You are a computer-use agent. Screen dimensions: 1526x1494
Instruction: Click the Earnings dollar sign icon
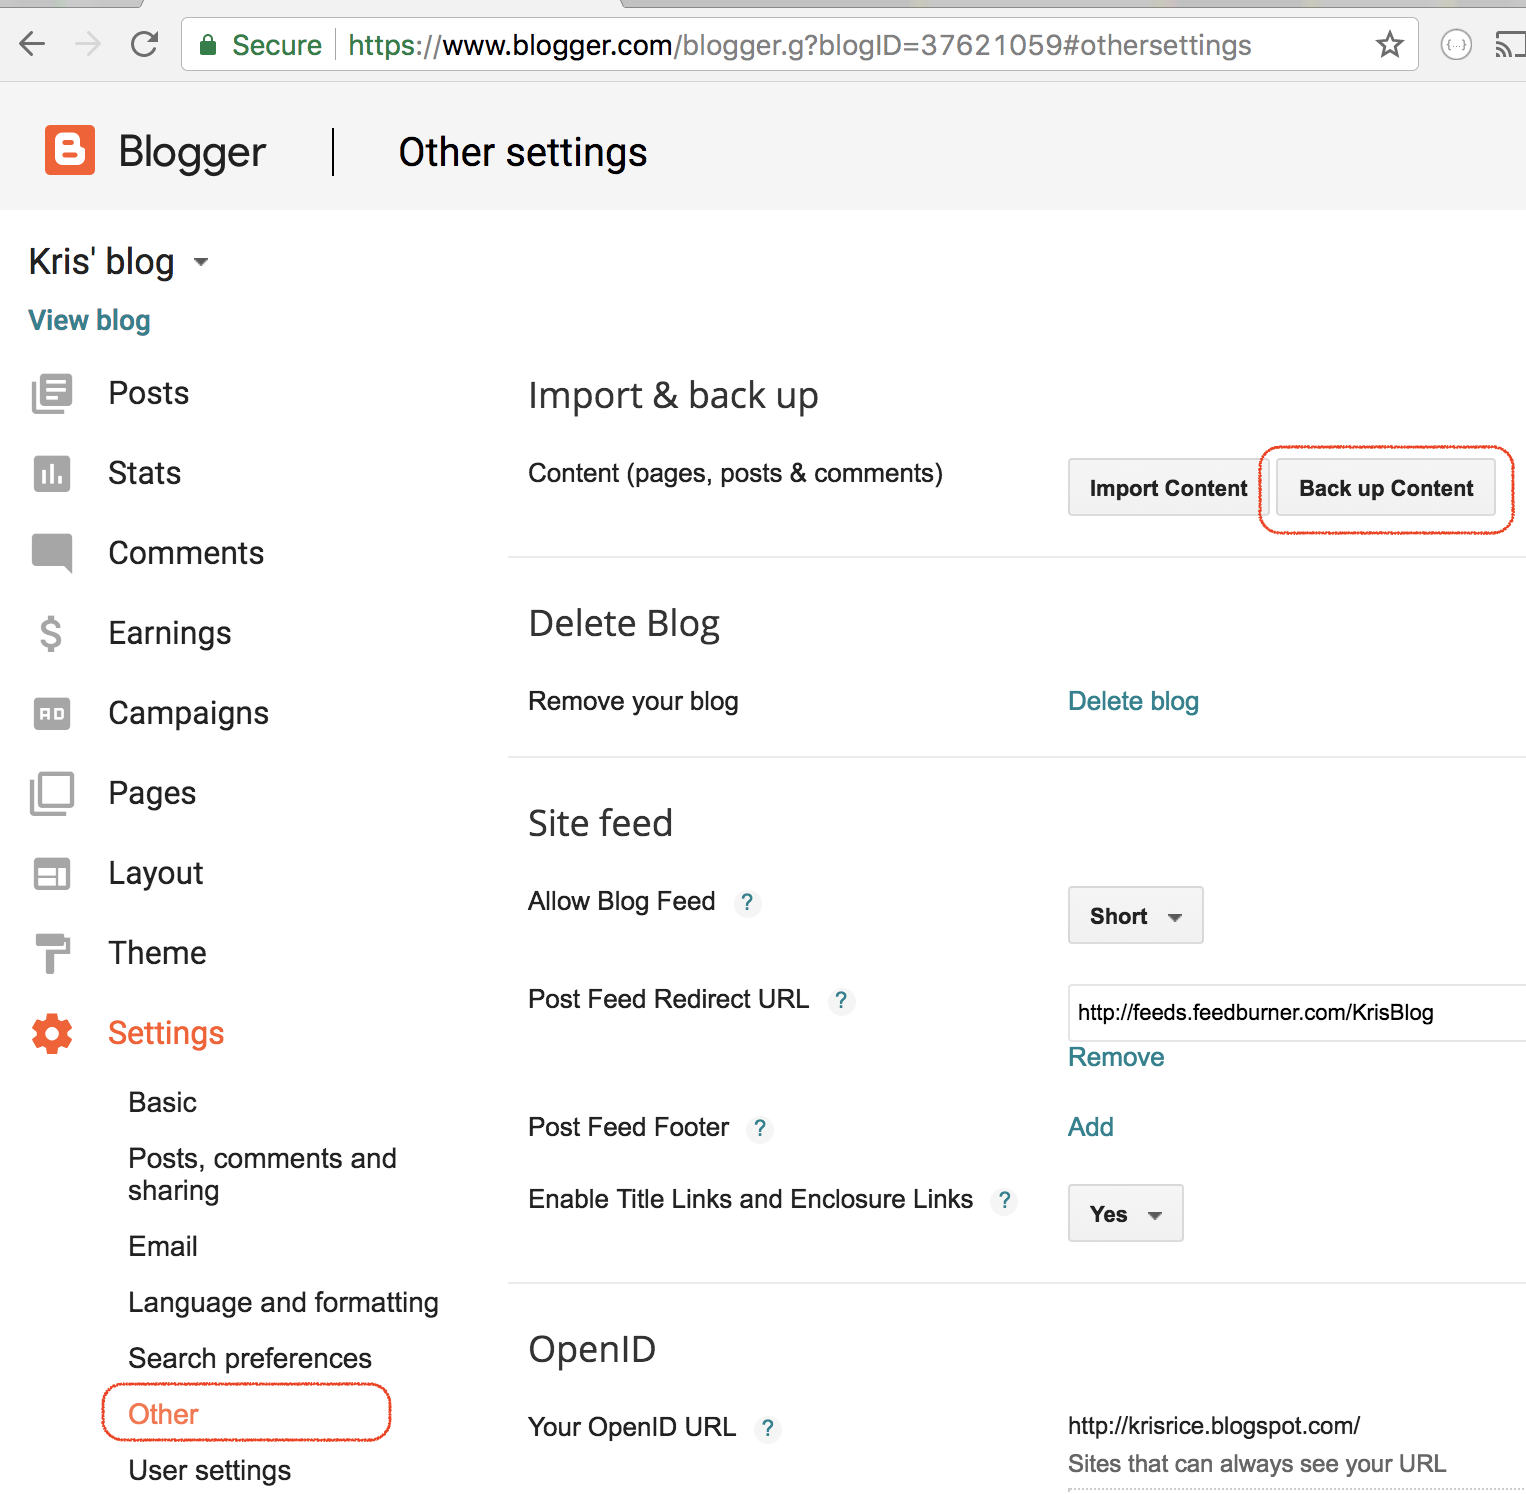pos(51,633)
